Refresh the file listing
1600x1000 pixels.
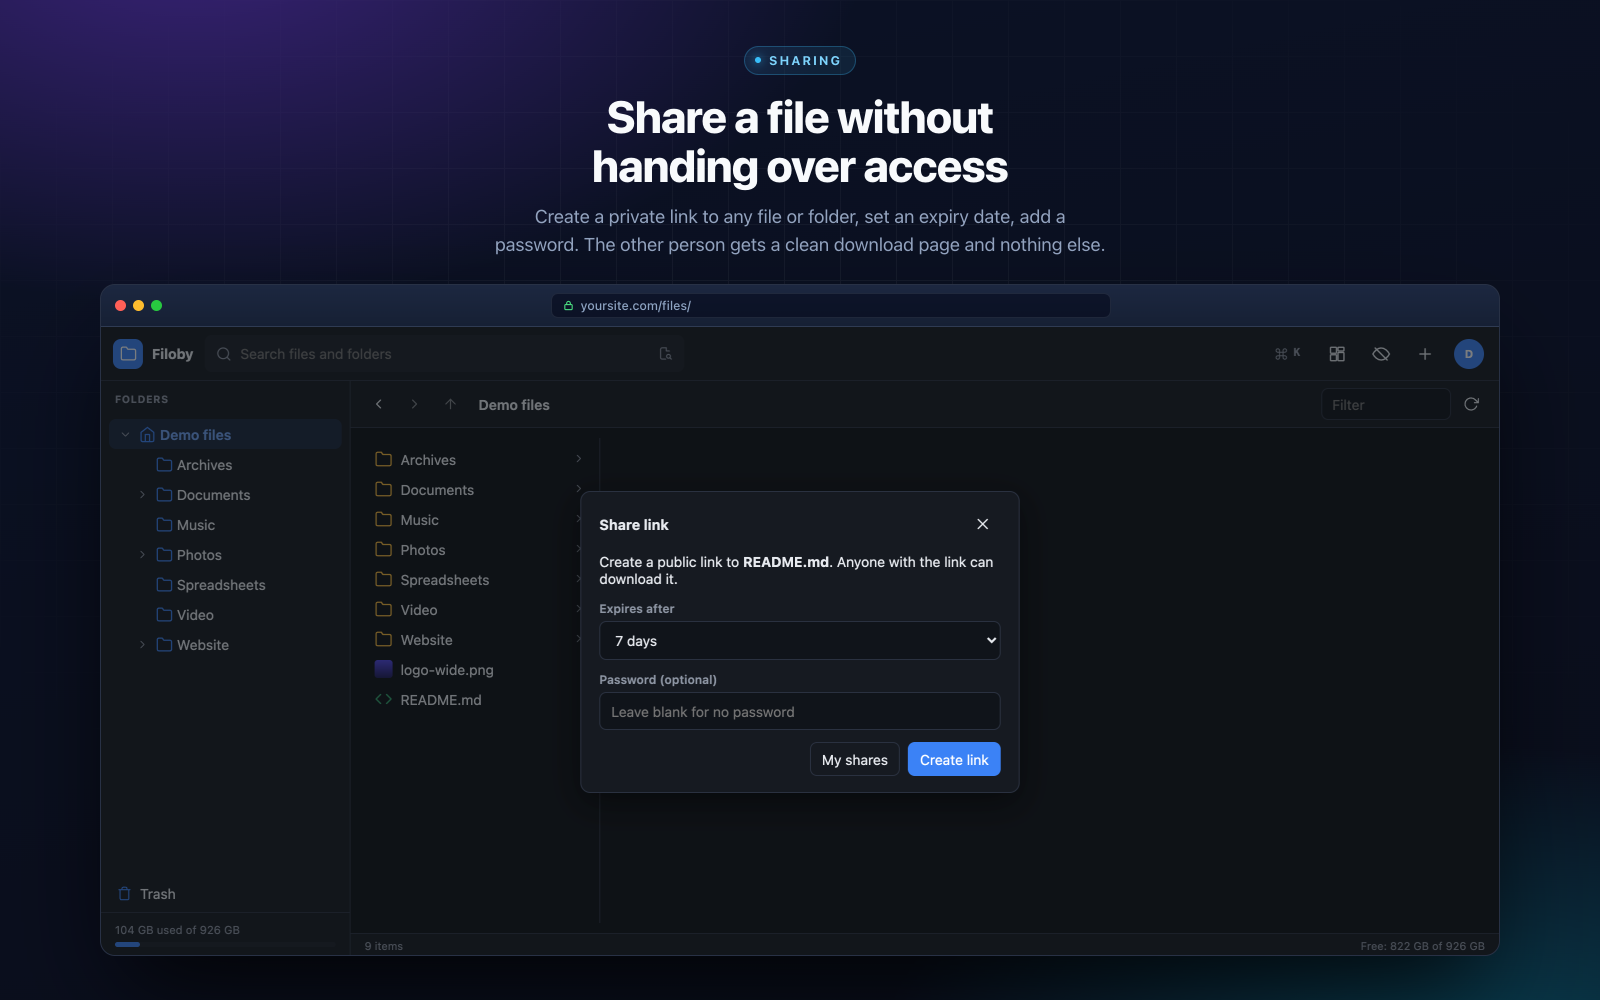pos(1471,404)
